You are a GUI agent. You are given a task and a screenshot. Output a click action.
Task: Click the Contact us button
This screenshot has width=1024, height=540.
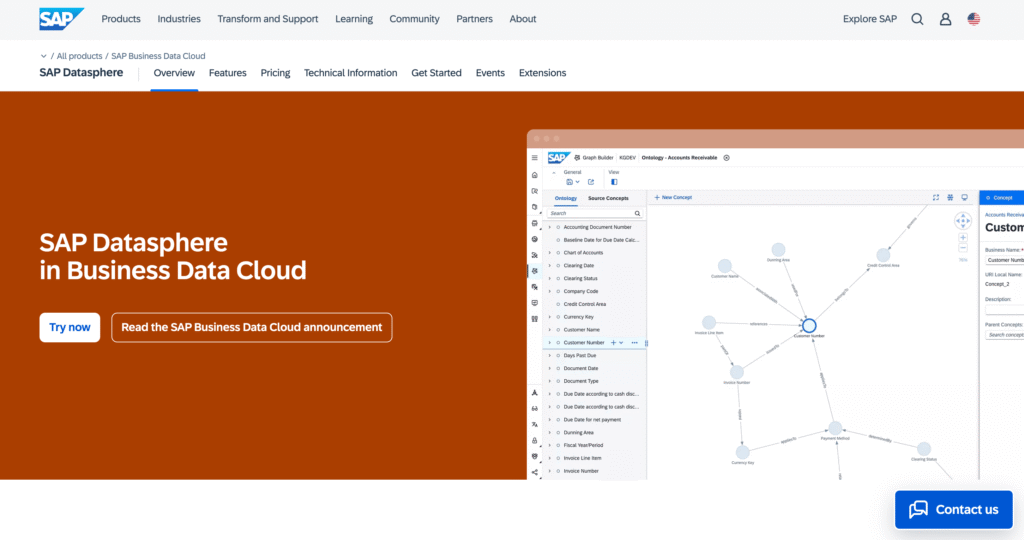coord(953,509)
